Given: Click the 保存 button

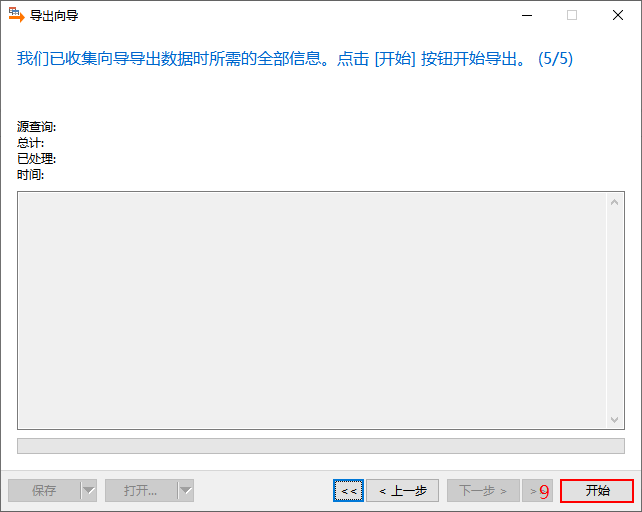Looking at the screenshot, I should pos(44,490).
